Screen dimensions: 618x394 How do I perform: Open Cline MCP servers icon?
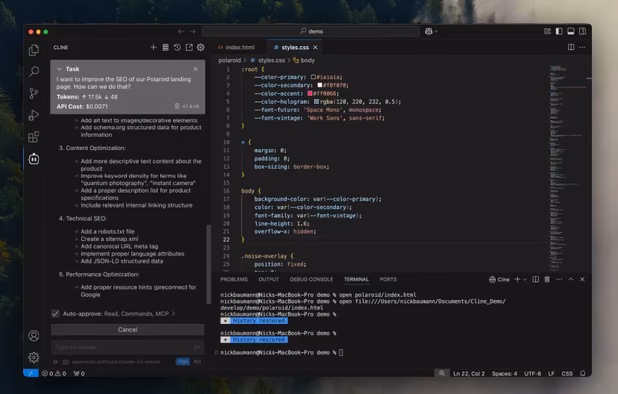coord(166,47)
